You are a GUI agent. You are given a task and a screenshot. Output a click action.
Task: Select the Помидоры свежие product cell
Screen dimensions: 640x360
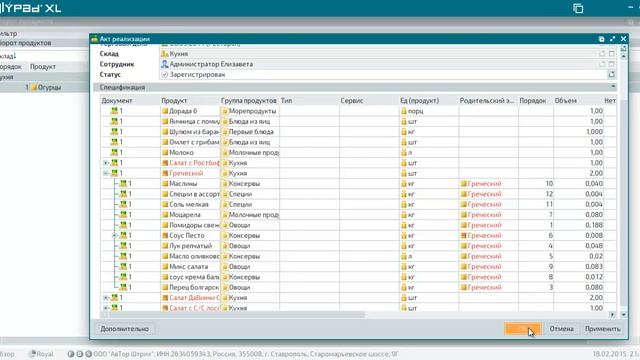tap(190, 225)
